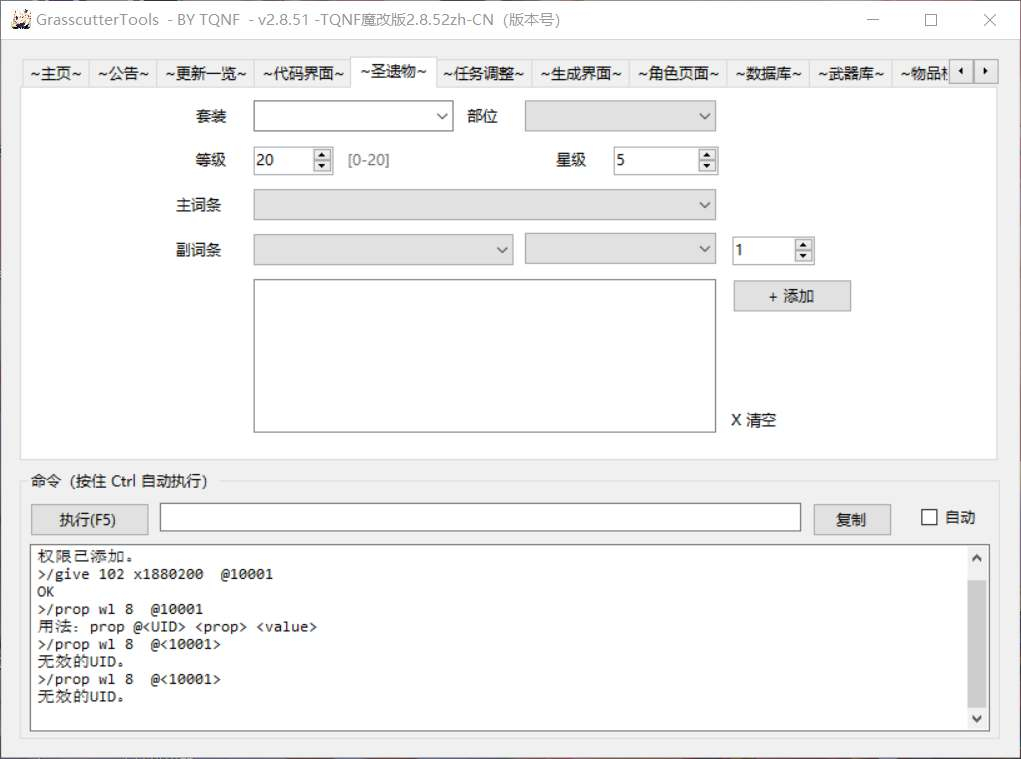Increase sub-stat count spinner up arrow
1021x759 pixels.
click(804, 245)
